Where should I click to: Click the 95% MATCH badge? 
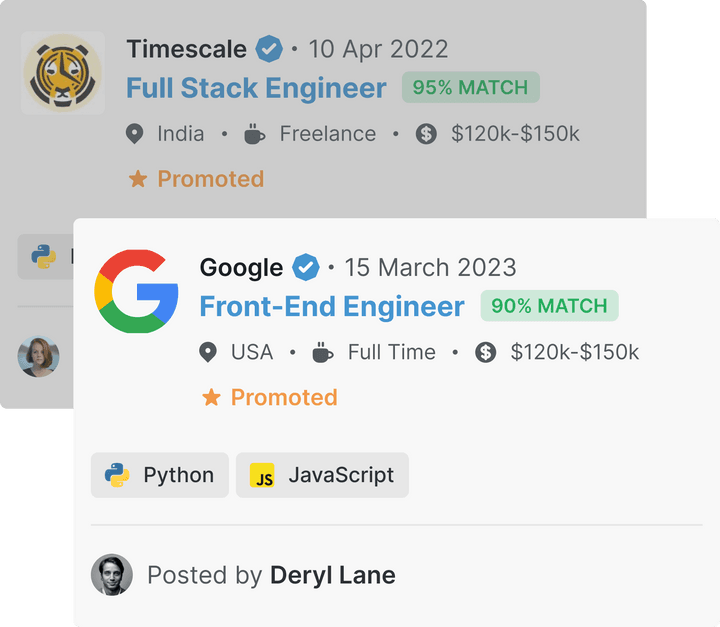pos(471,87)
